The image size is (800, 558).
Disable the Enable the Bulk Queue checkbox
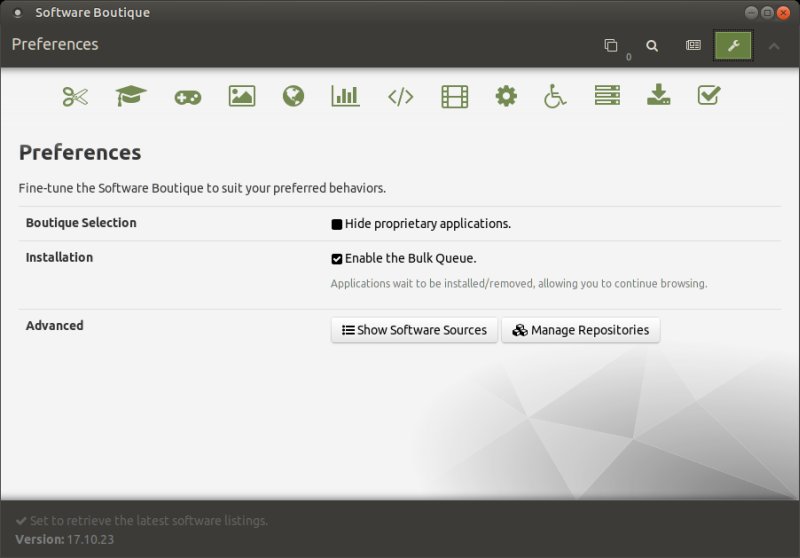pyautogui.click(x=337, y=259)
